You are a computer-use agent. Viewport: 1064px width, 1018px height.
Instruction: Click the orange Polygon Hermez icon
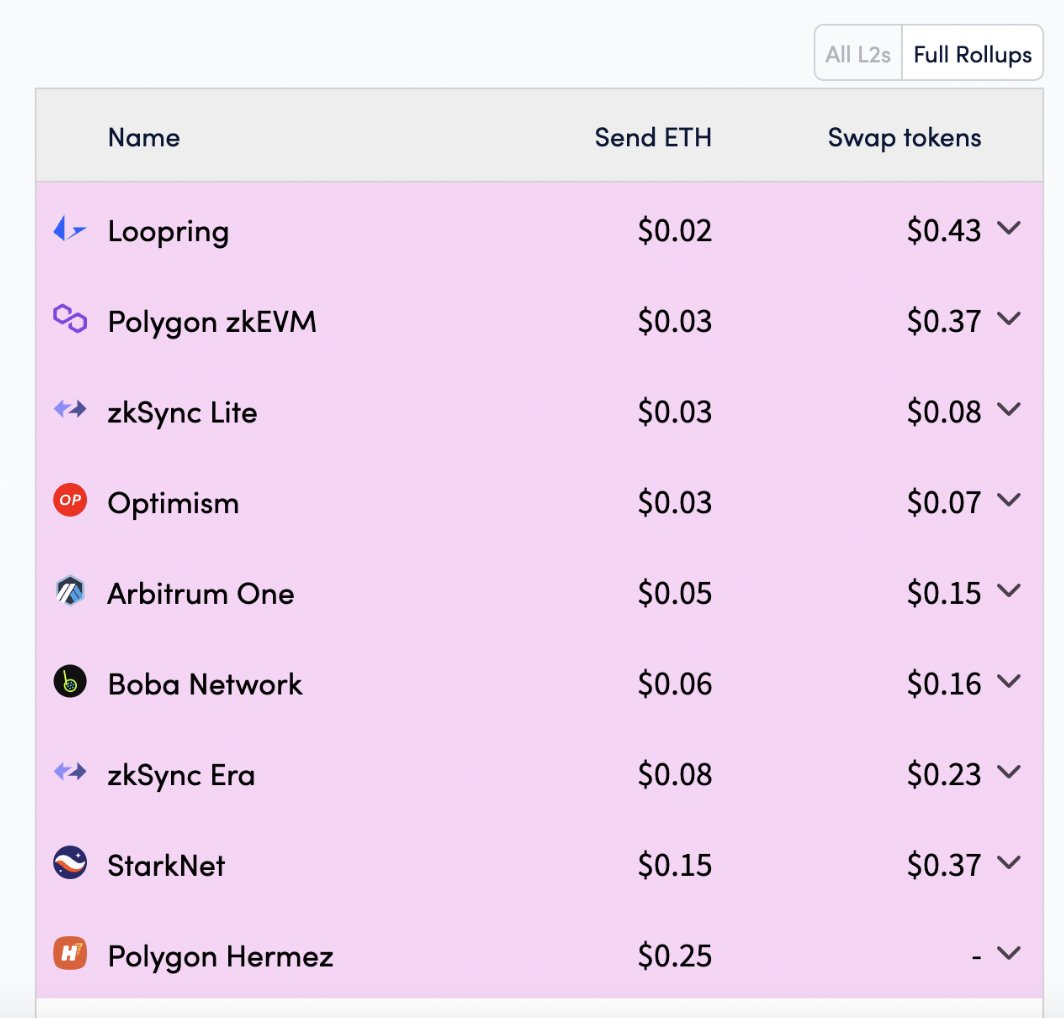click(70, 954)
